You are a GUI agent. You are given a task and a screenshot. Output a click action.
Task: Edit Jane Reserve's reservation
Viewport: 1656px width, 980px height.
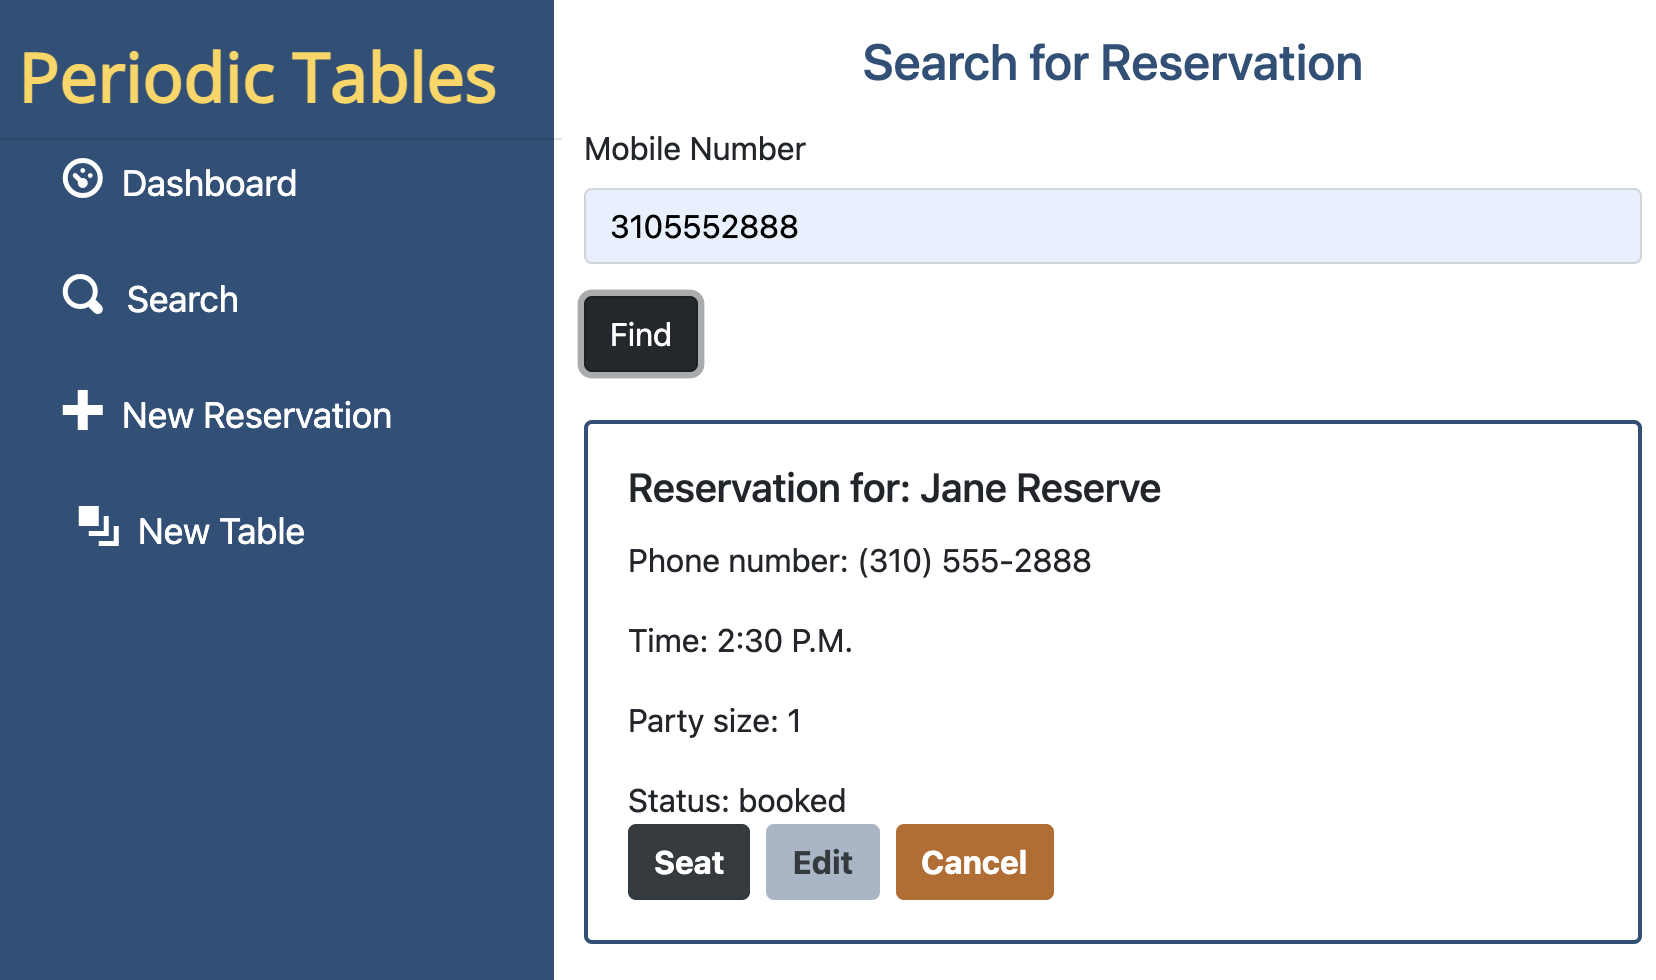822,861
